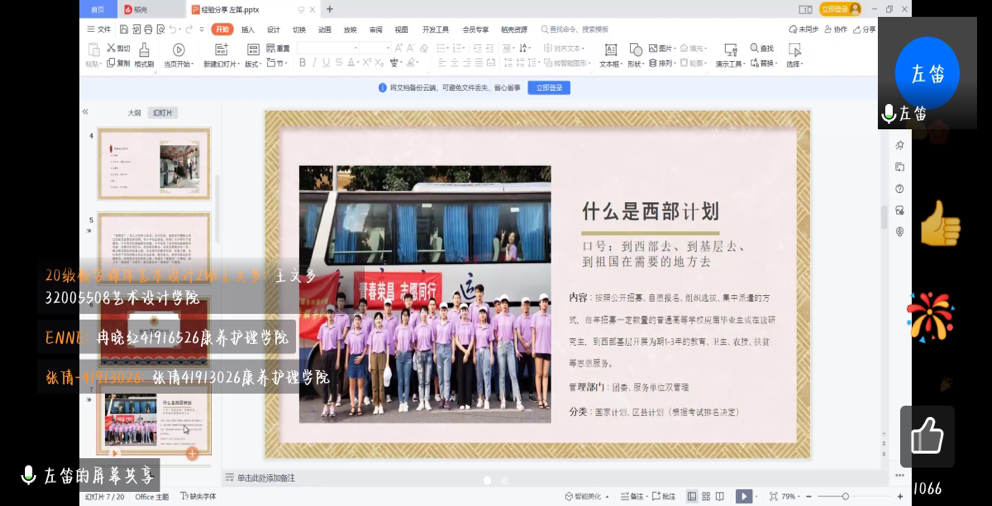Click the zoom slider handle
The width and height of the screenshot is (992, 506).
845,497
